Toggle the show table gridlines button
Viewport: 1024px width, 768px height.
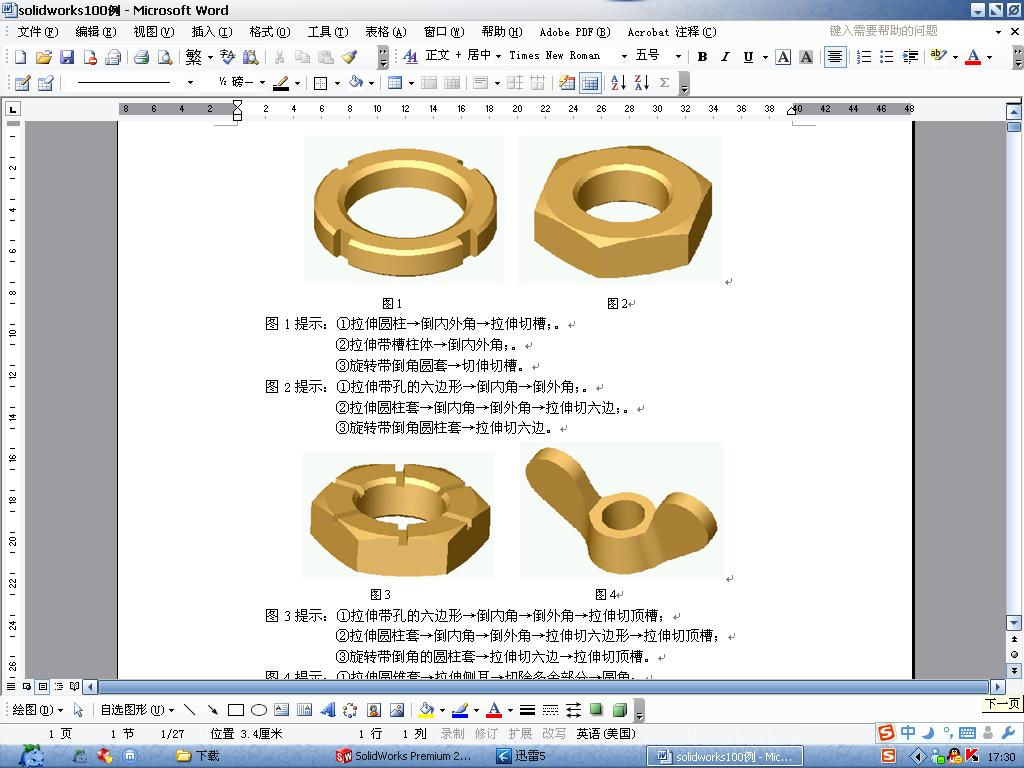[590, 83]
